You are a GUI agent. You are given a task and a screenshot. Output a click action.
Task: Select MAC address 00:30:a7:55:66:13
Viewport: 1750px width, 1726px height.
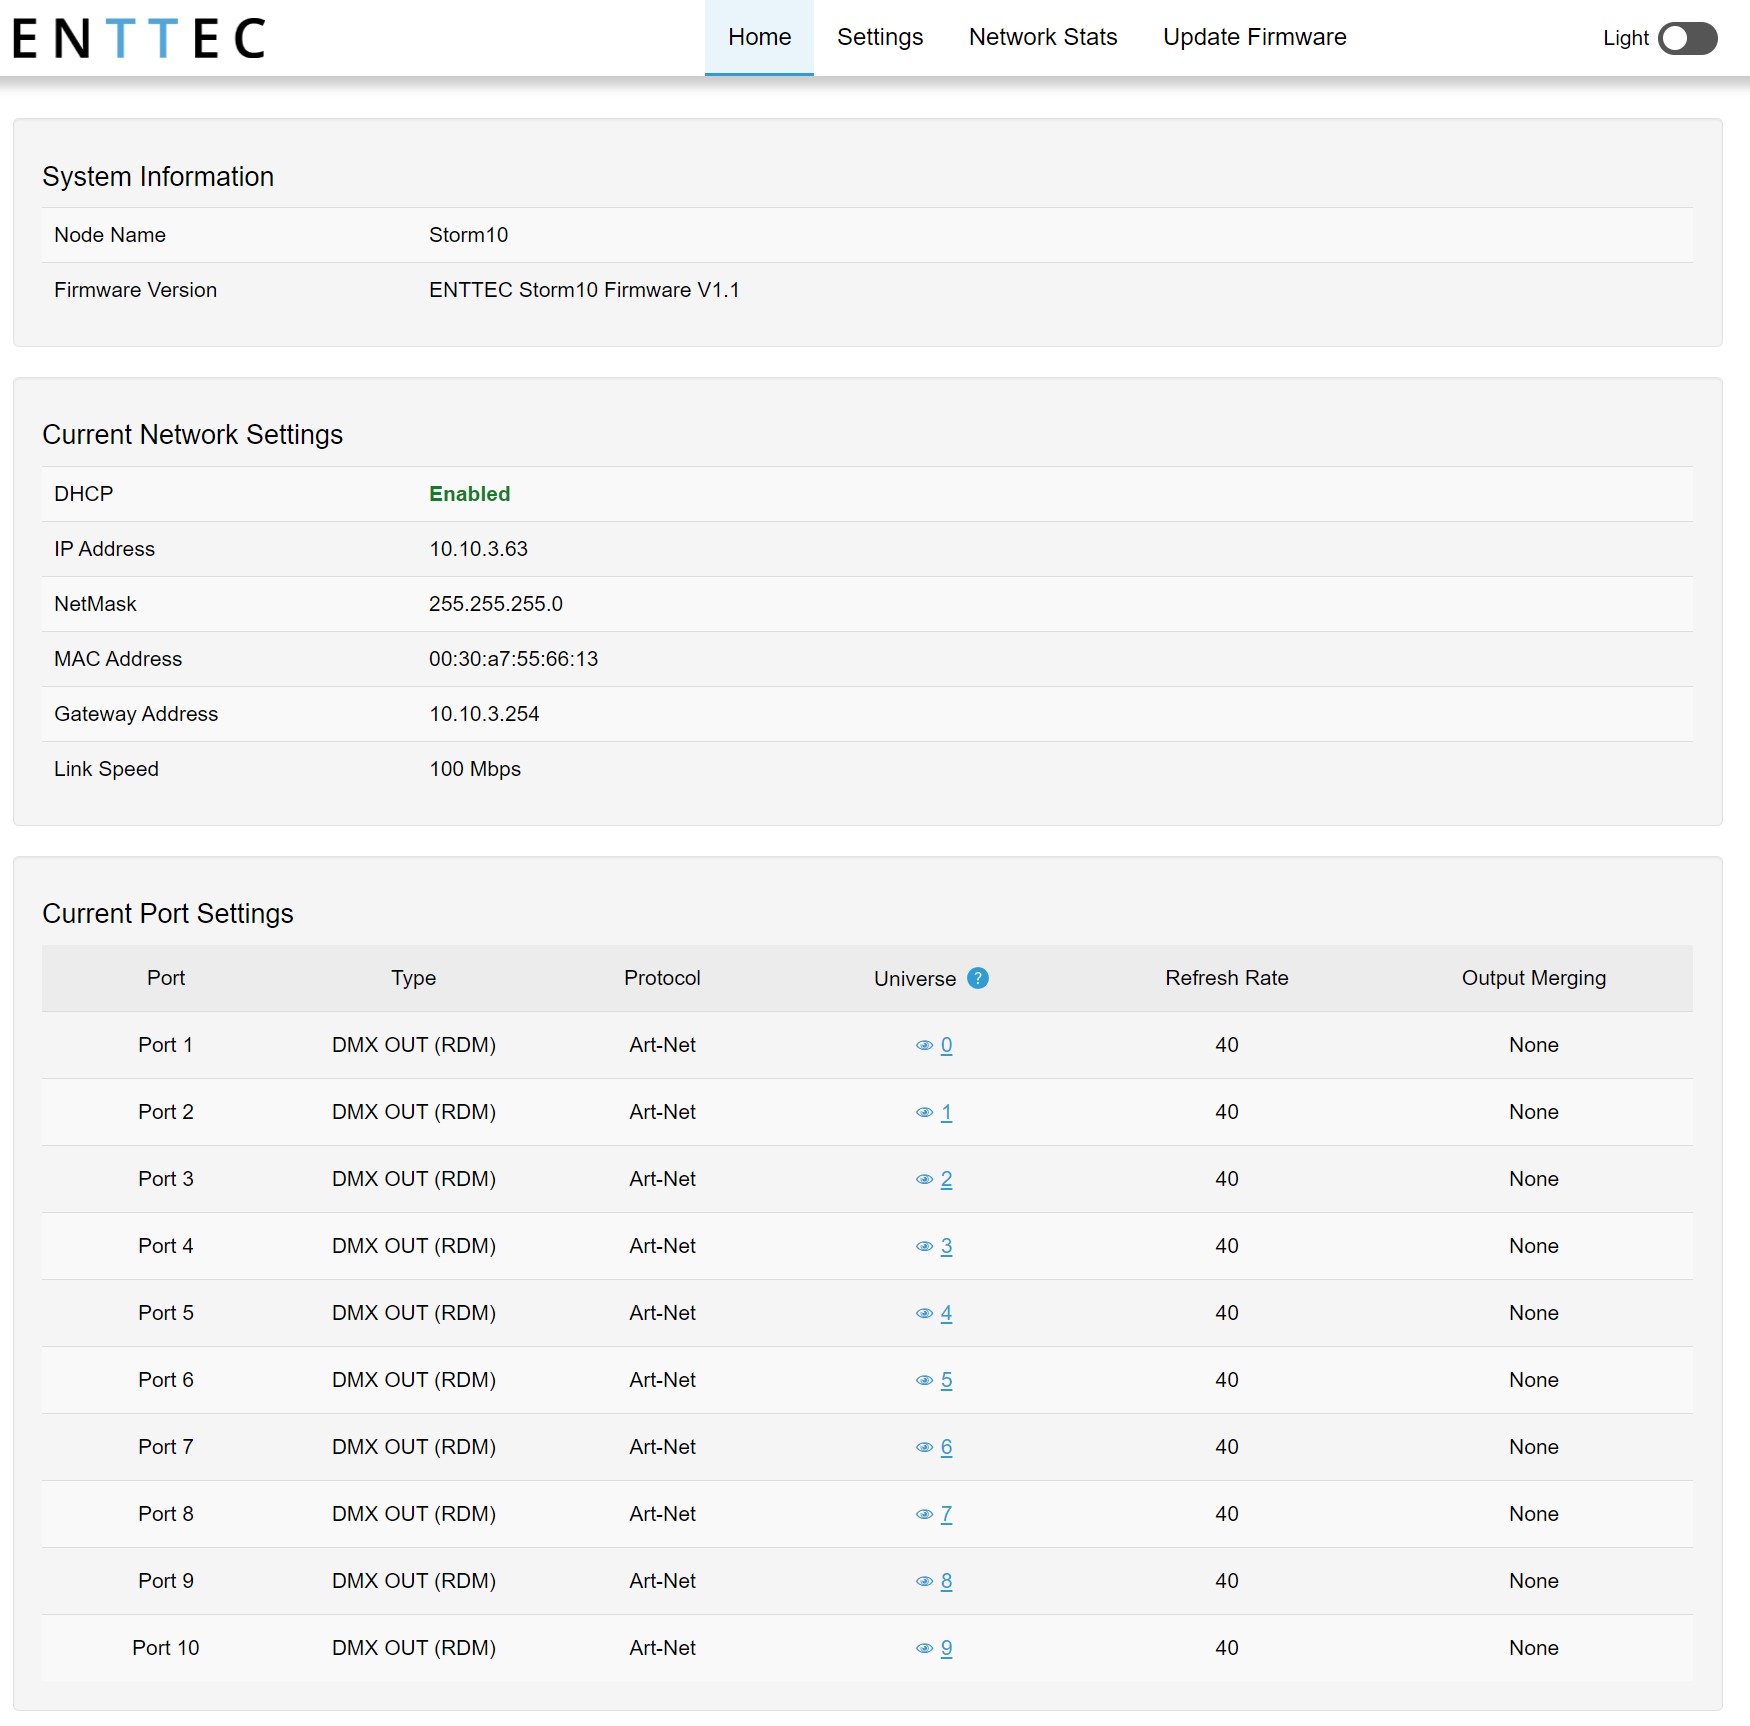click(513, 659)
